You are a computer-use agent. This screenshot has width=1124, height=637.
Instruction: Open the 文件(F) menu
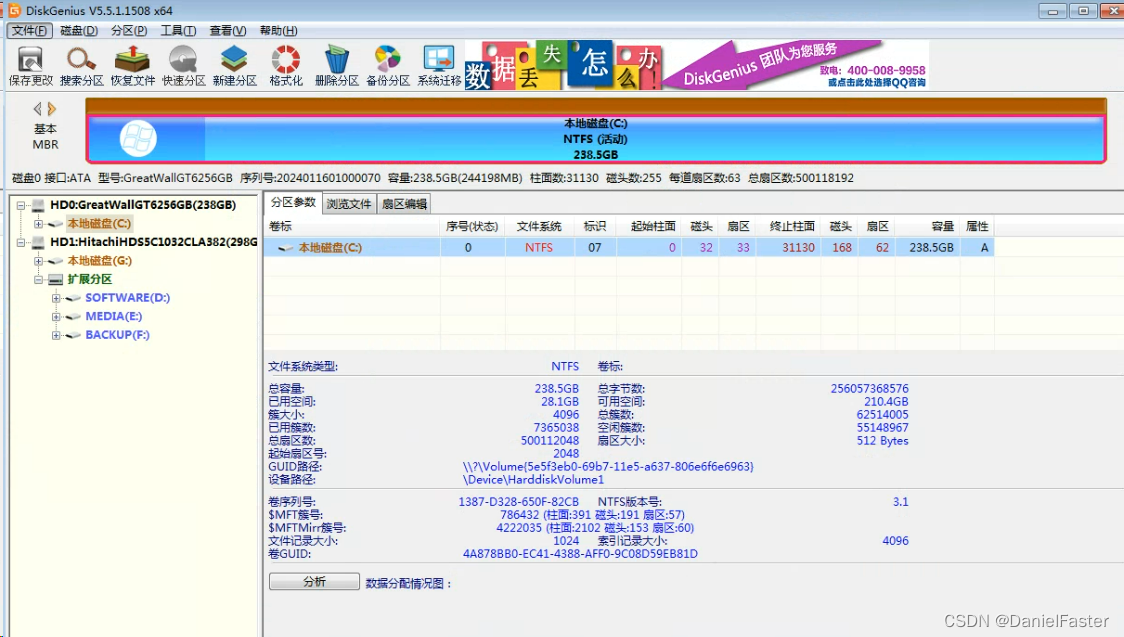point(29,30)
